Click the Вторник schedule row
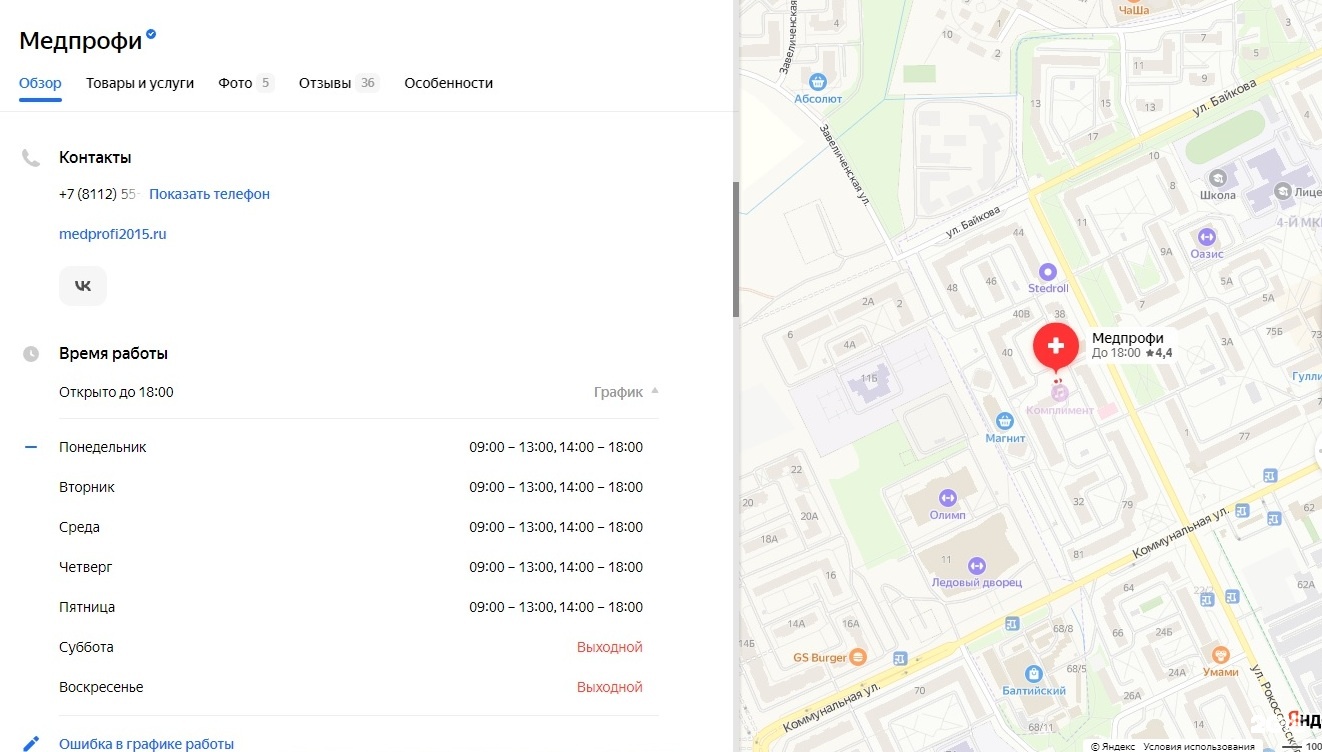Viewport: 1322px width, 752px height. point(351,487)
